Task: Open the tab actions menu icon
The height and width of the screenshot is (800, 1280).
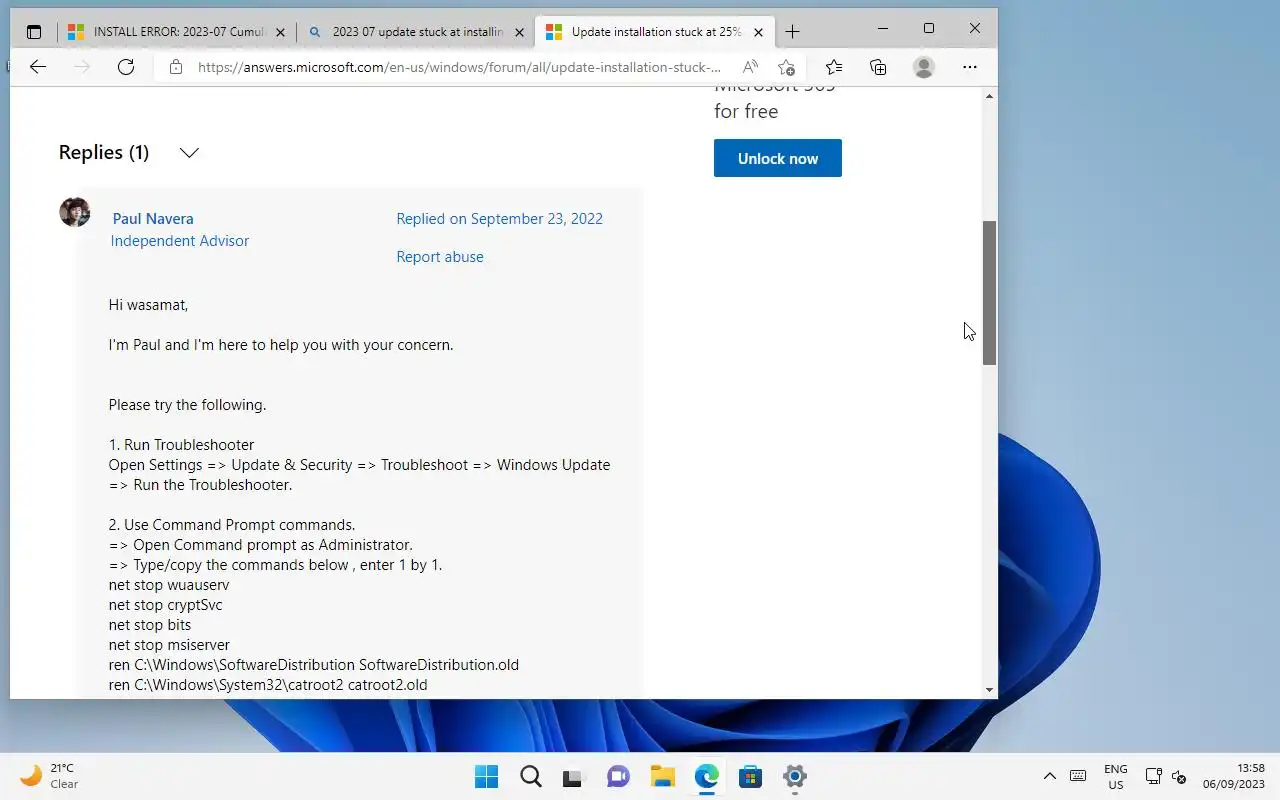Action: (x=34, y=32)
